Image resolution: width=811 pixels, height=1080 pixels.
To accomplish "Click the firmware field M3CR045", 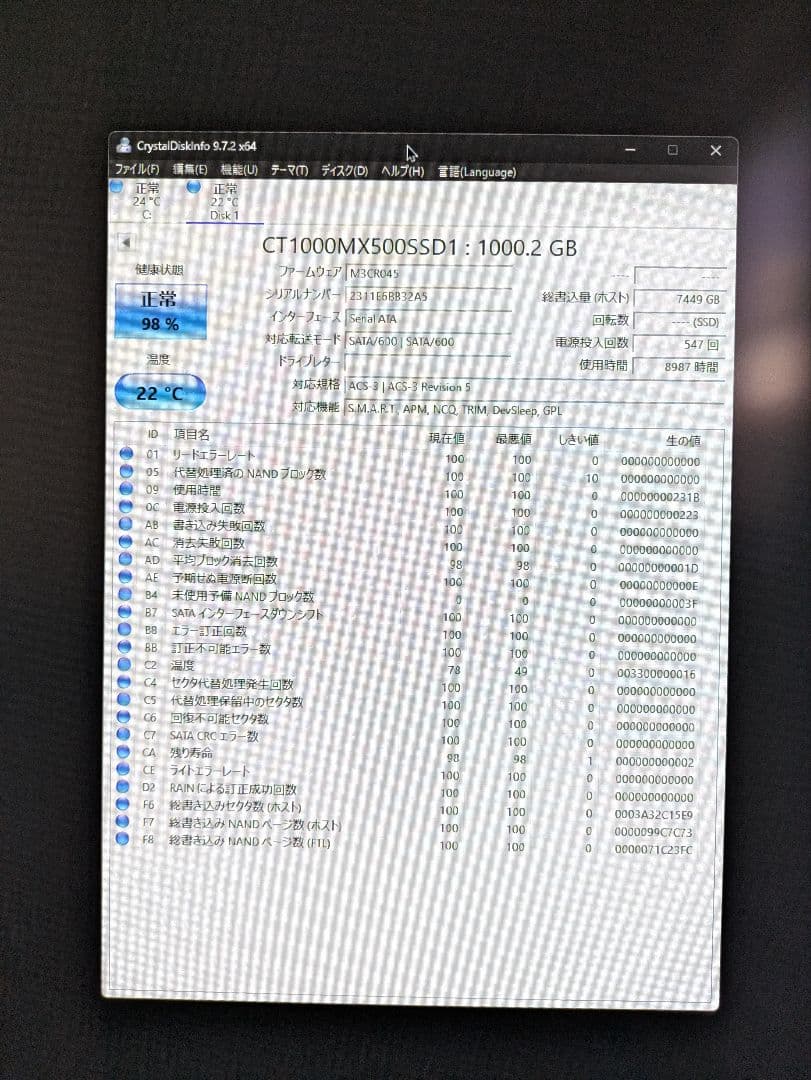I will pyautogui.click(x=428, y=273).
